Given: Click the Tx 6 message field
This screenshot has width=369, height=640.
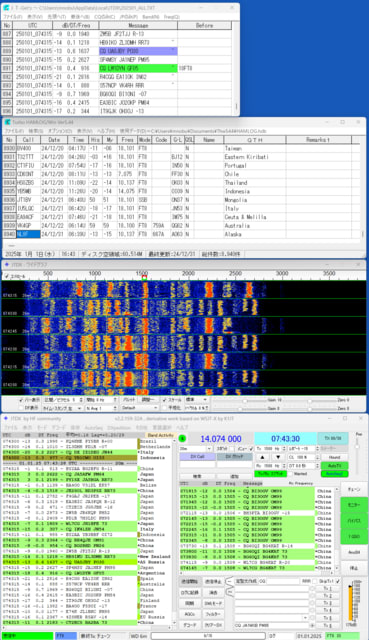Looking at the screenshot, I should click(x=271, y=625).
